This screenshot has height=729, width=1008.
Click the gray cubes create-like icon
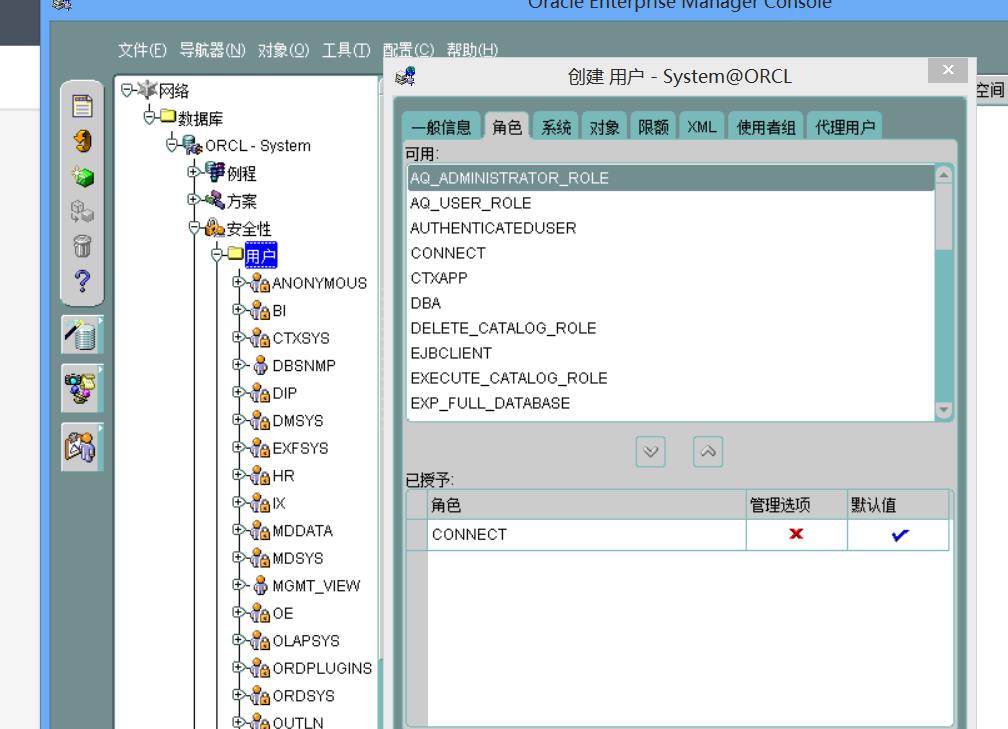[82, 211]
